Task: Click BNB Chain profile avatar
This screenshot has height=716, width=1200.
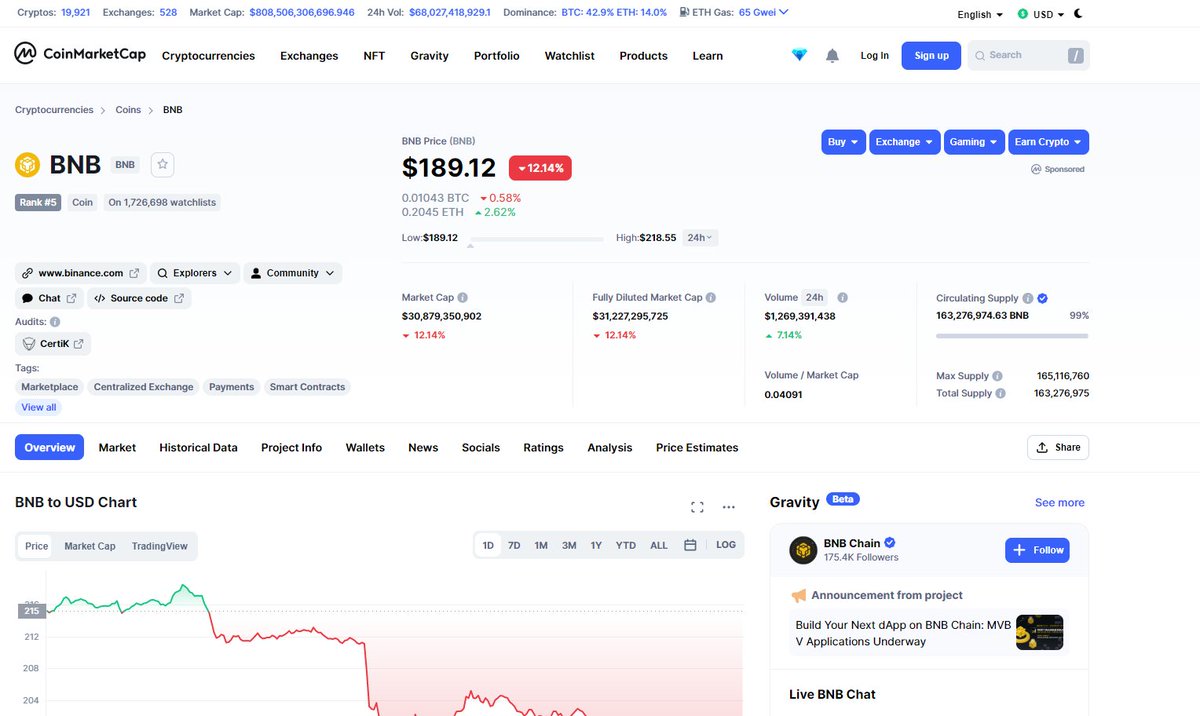Action: tap(803, 550)
